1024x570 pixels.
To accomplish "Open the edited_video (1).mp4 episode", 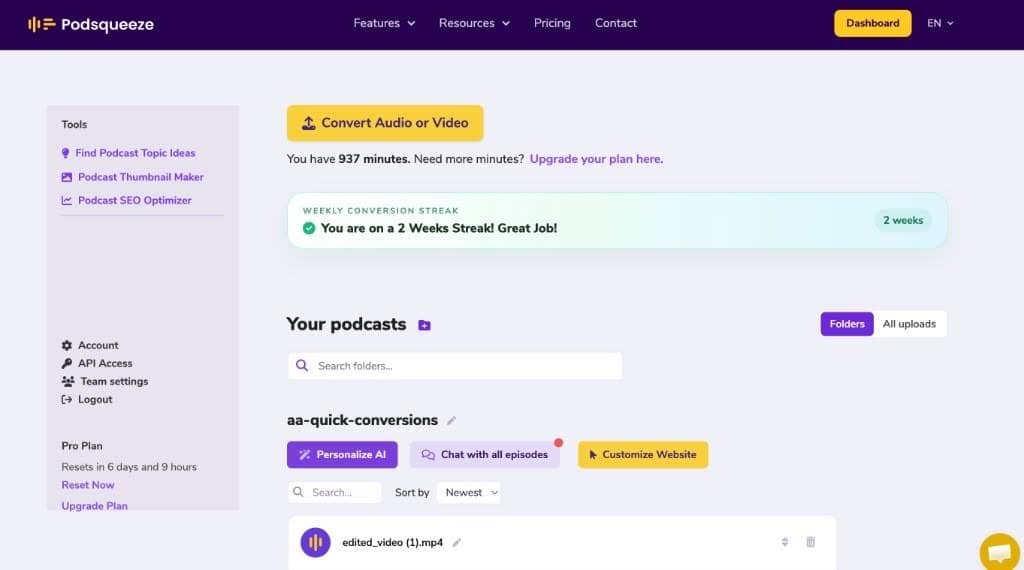I will point(392,543).
